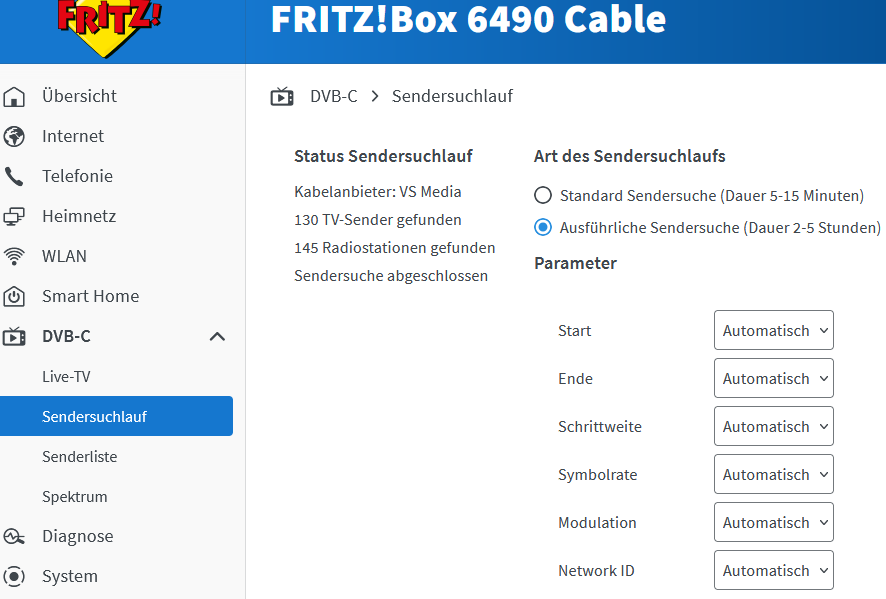
Task: Open Telefonie via the phone icon
Action: pyautogui.click(x=15, y=176)
